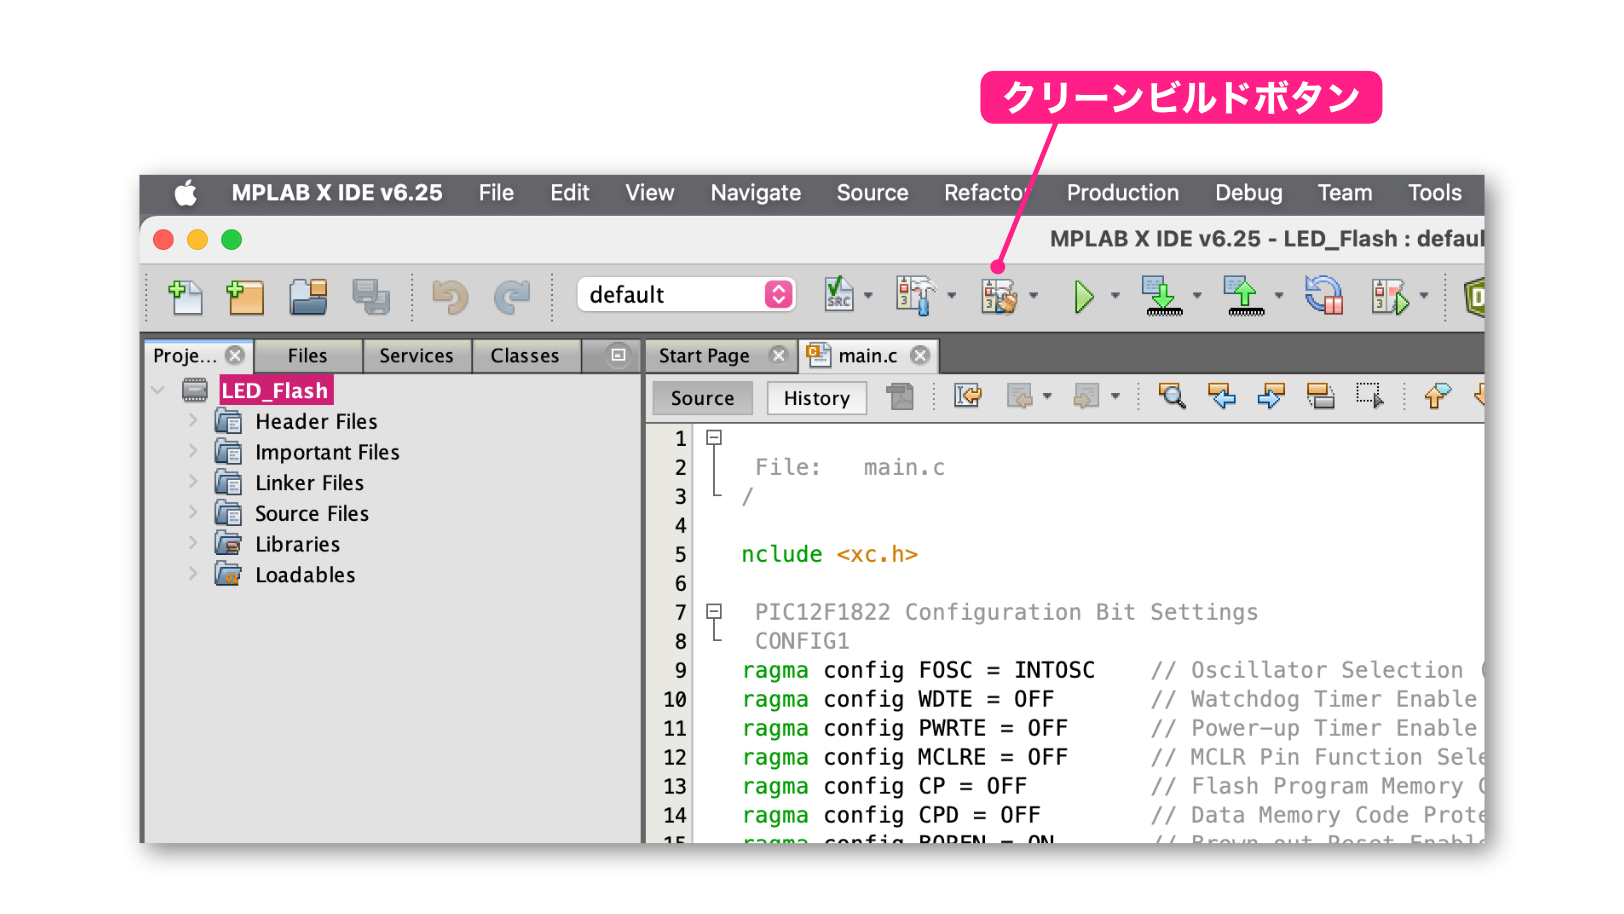1624x914 pixels.
Task: Click the Find Previous Occurrence icon
Action: [1222, 396]
